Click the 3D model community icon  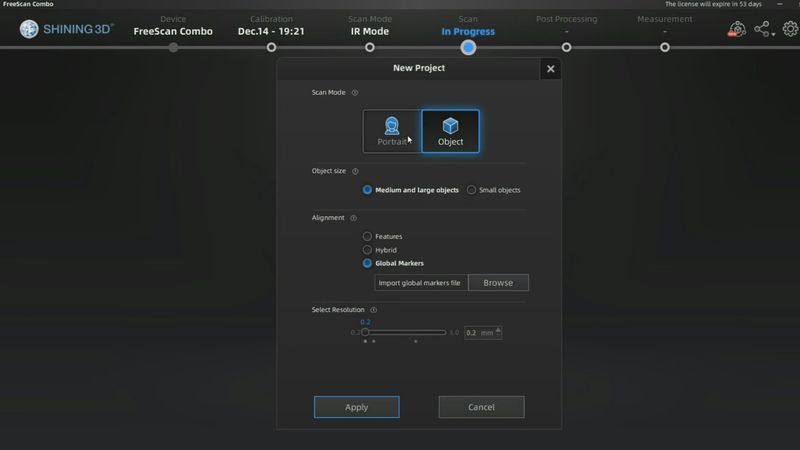737,29
